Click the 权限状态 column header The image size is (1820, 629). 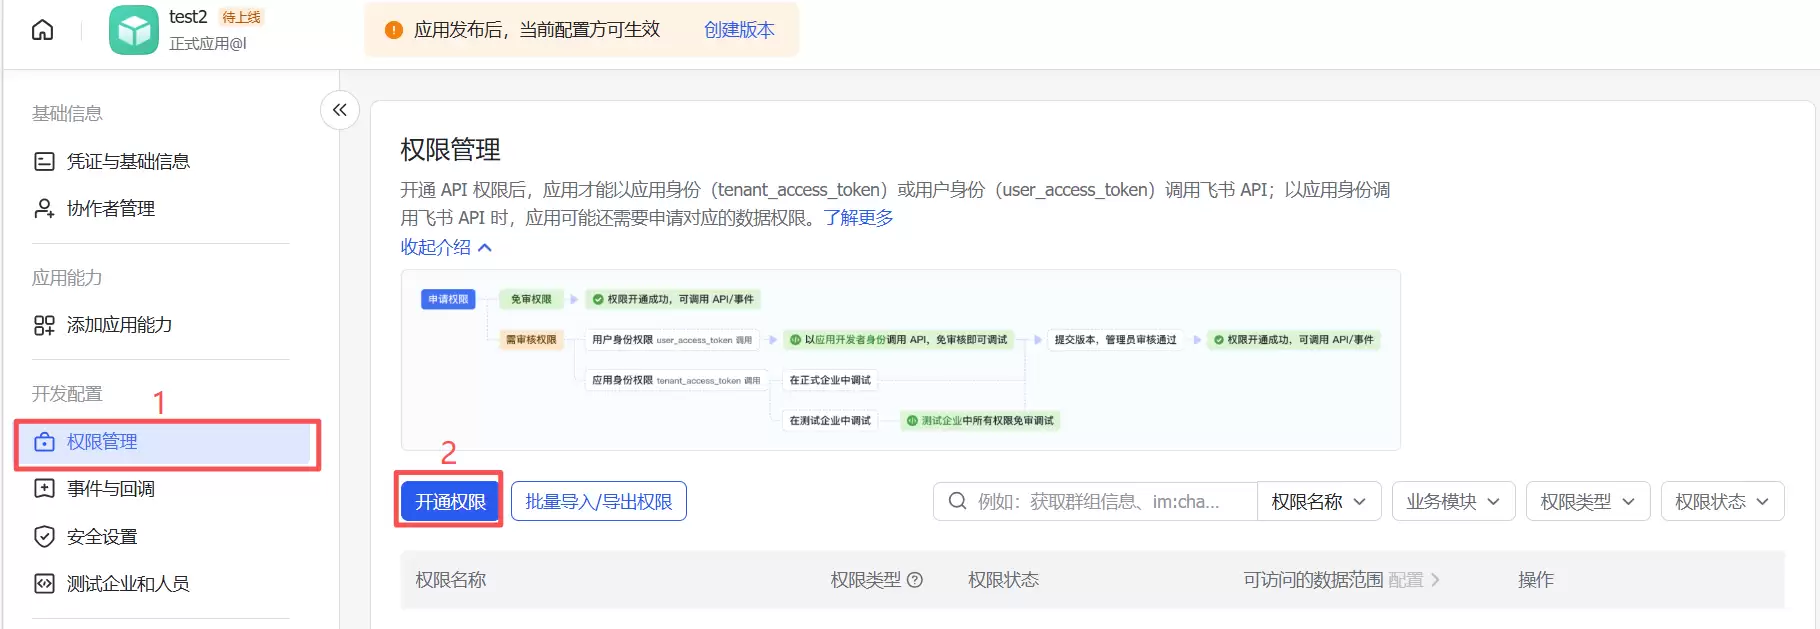click(x=1003, y=580)
